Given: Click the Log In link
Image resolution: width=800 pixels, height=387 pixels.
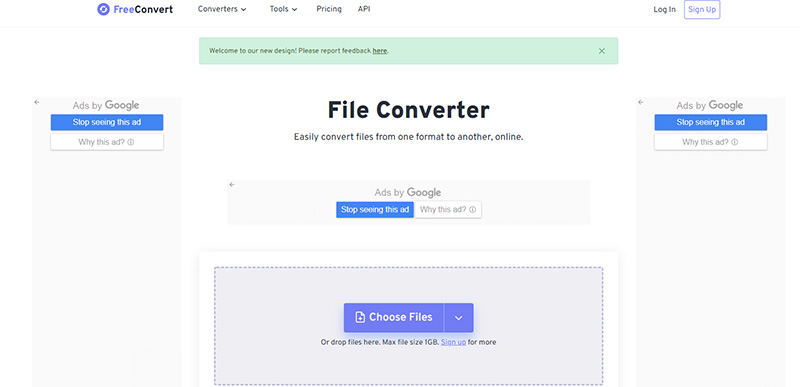Looking at the screenshot, I should [x=664, y=9].
